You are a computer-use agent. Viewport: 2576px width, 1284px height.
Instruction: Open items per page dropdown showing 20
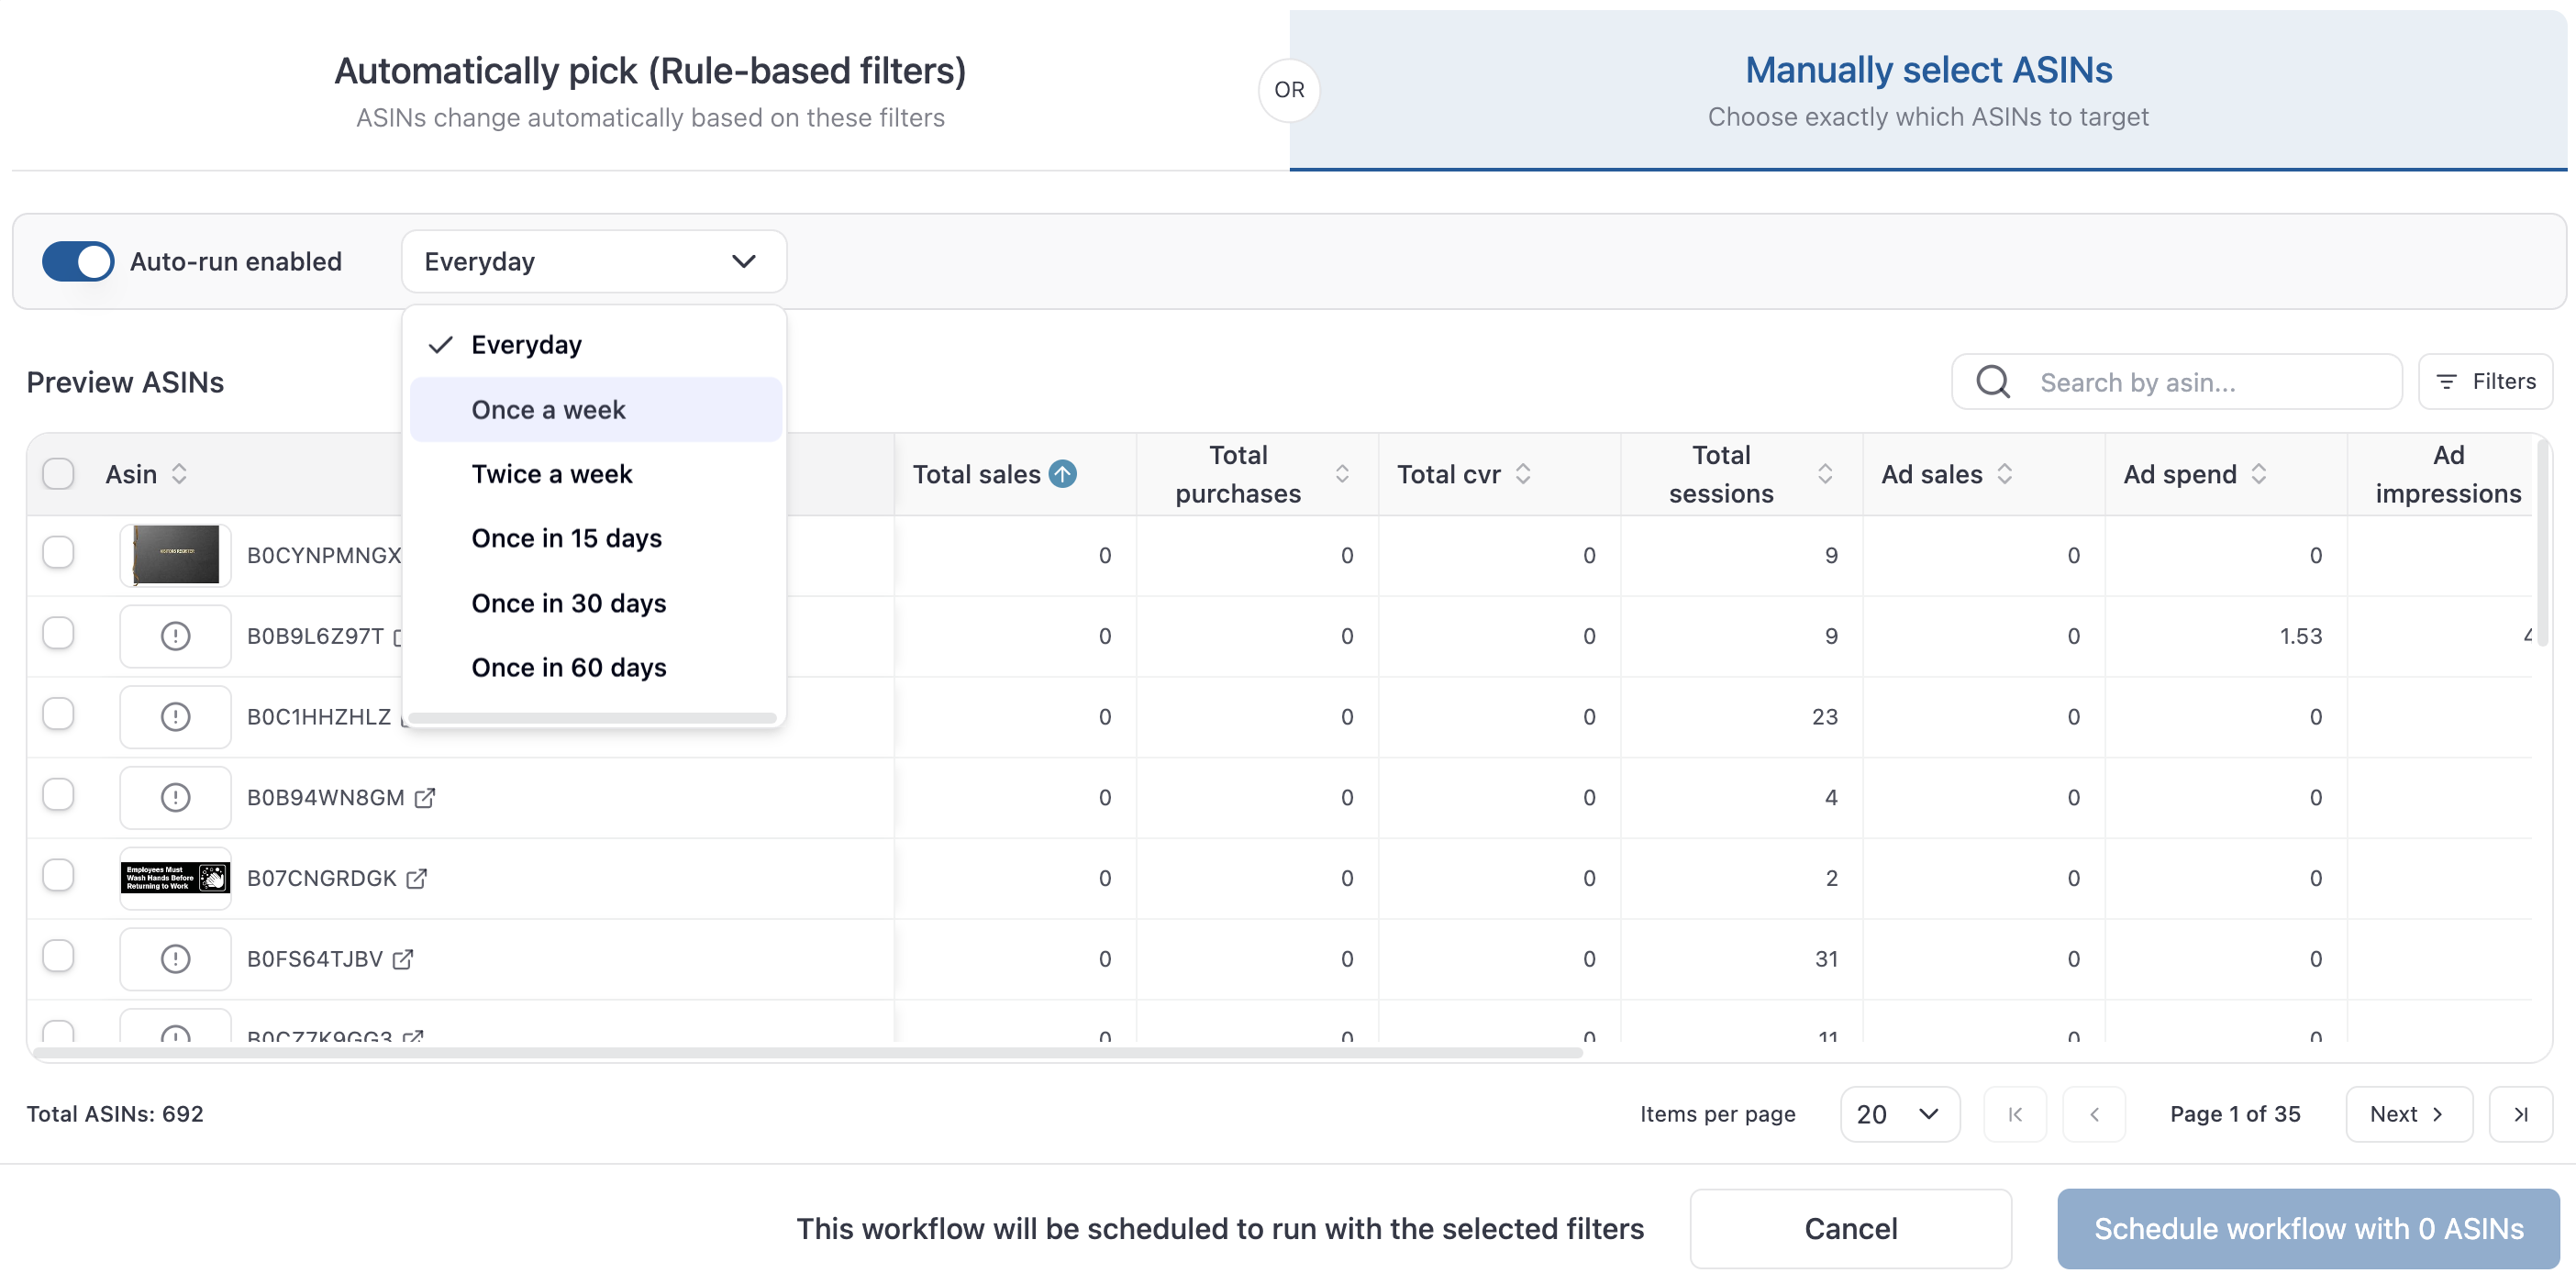(x=1898, y=1114)
